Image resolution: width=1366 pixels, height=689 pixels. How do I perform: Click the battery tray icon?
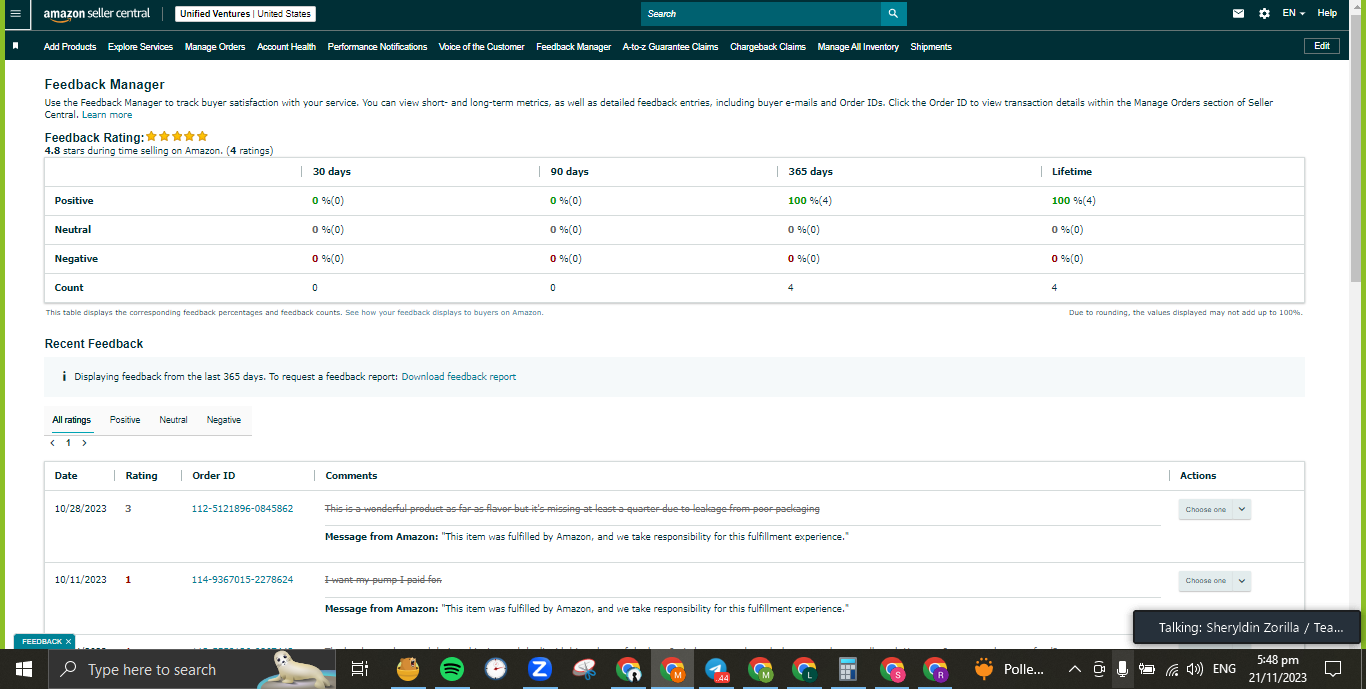pos(1147,669)
